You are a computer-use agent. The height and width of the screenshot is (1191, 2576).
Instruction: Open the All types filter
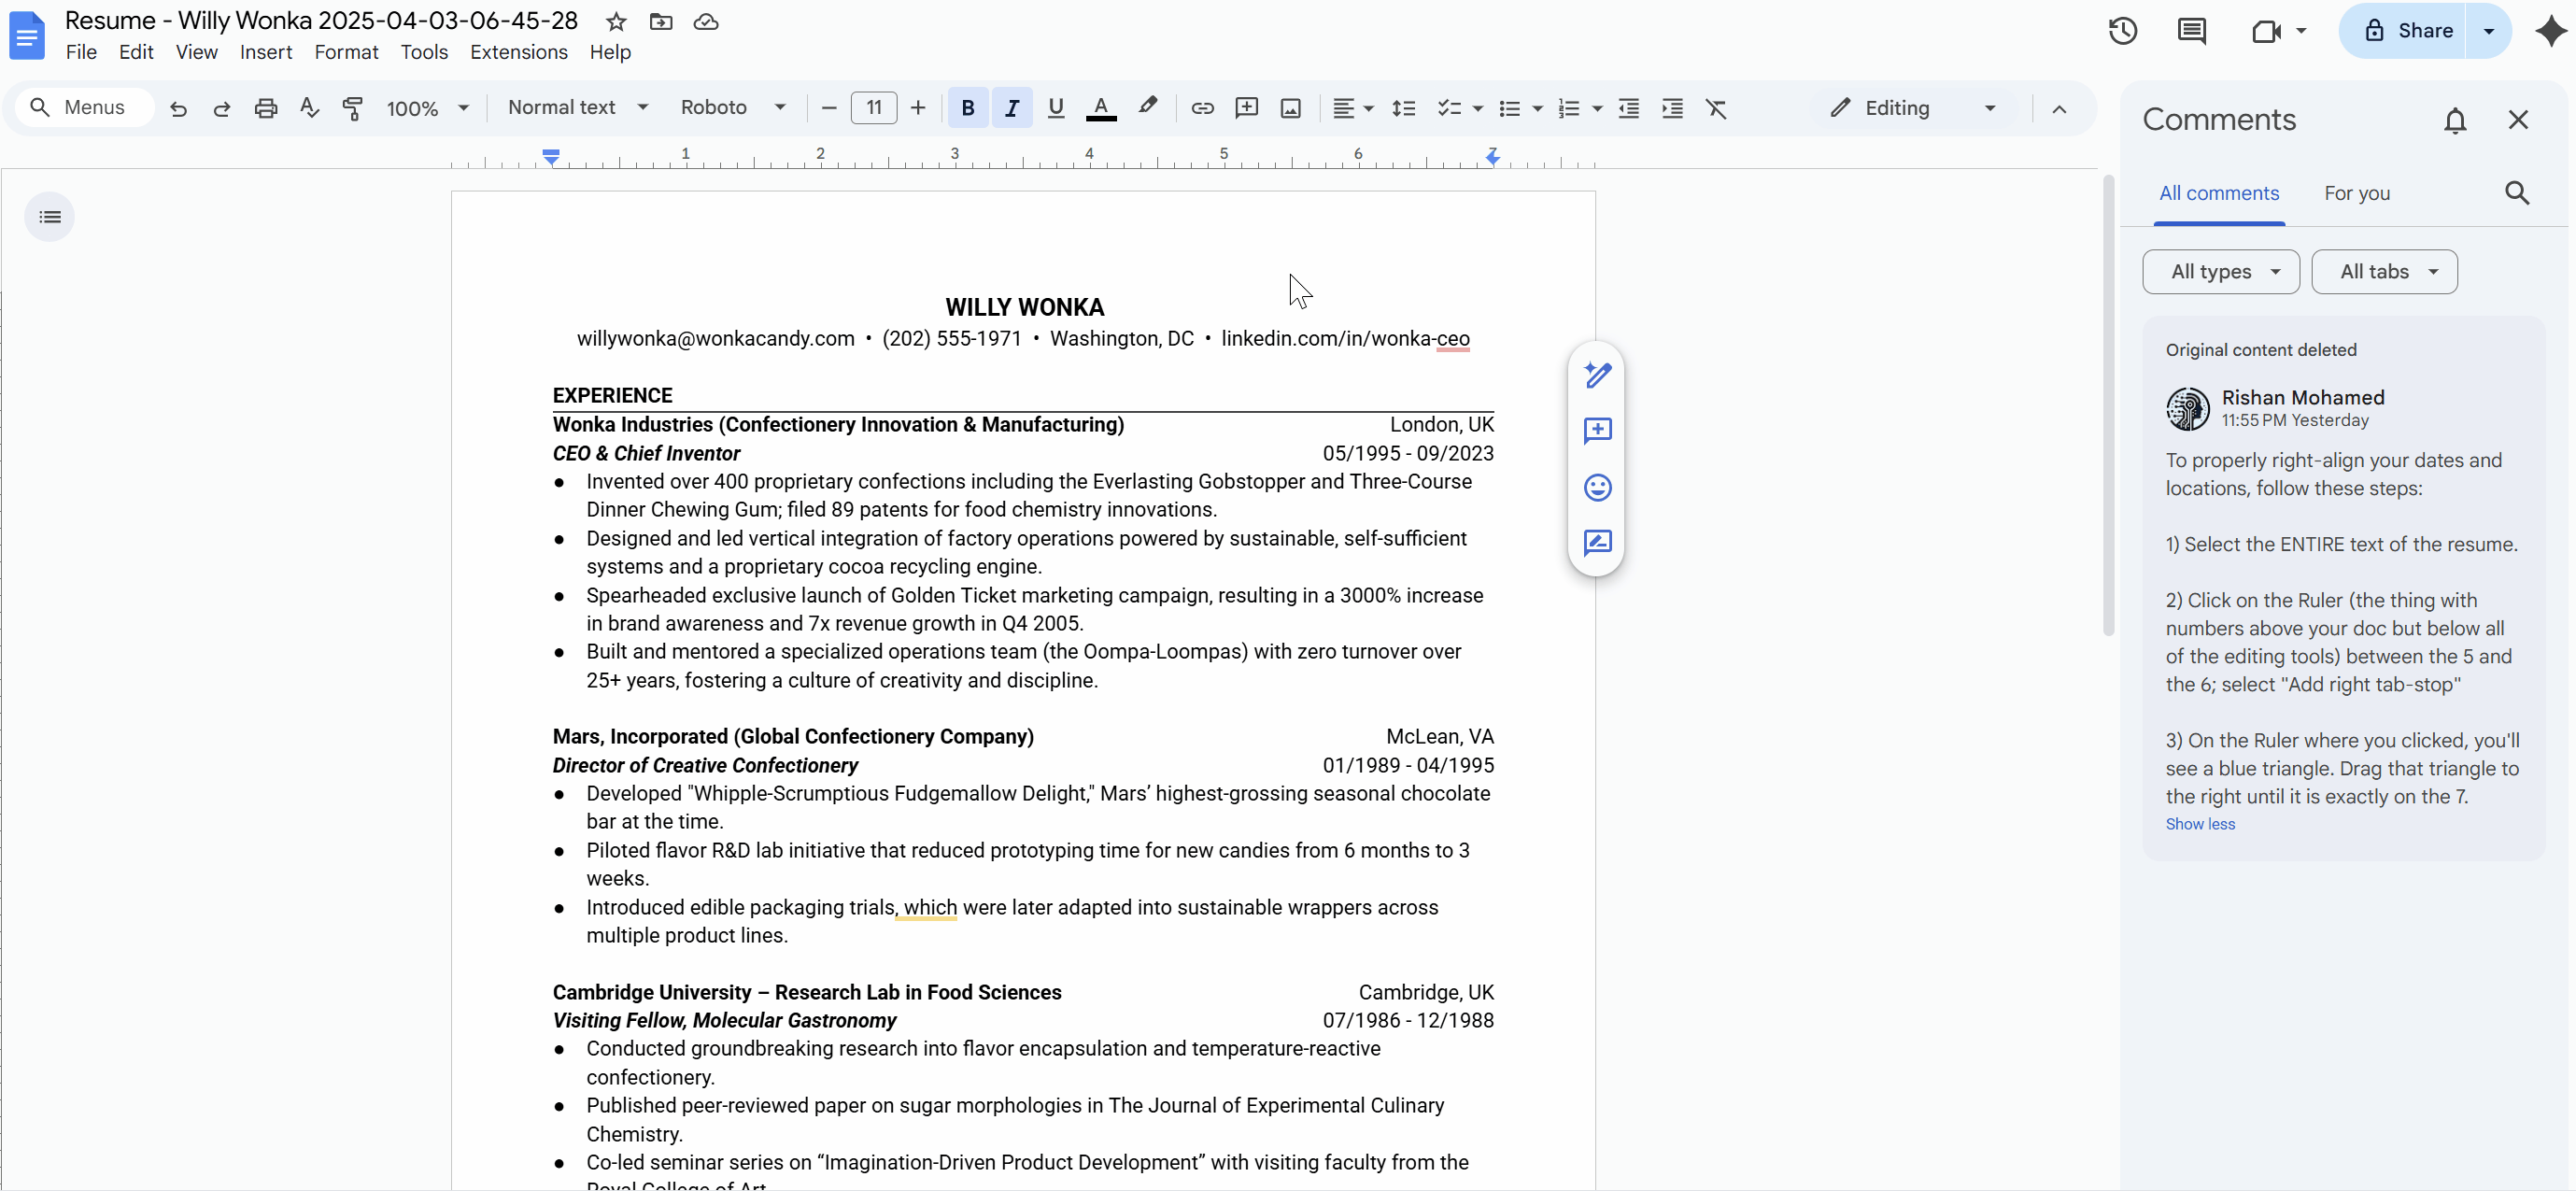tap(2220, 272)
